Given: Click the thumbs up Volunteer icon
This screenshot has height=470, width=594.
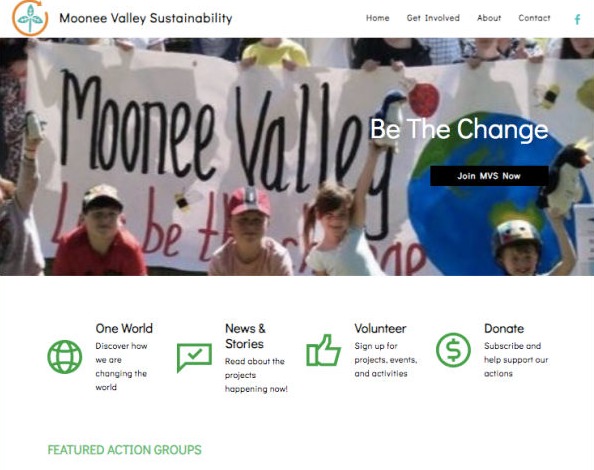Looking at the screenshot, I should [324, 350].
